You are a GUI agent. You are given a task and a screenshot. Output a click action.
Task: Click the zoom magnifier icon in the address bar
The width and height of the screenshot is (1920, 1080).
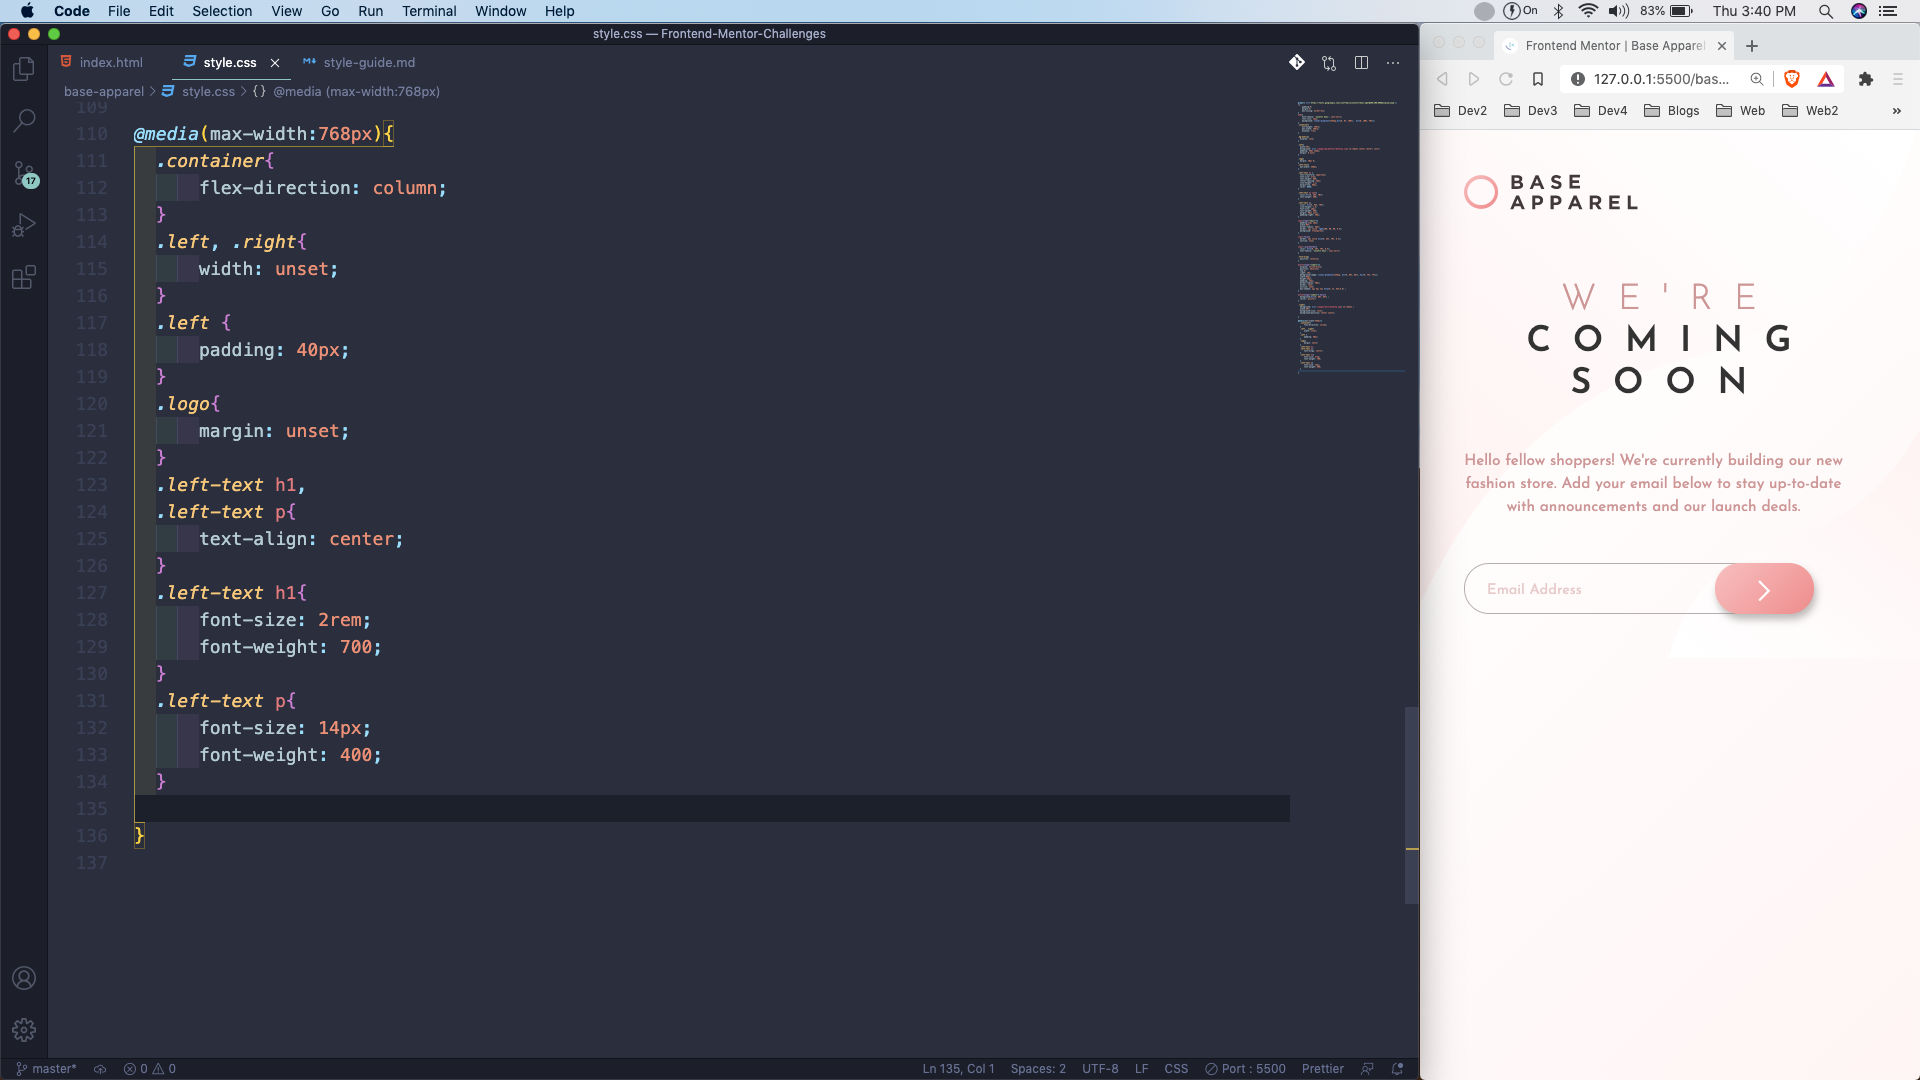point(1757,79)
